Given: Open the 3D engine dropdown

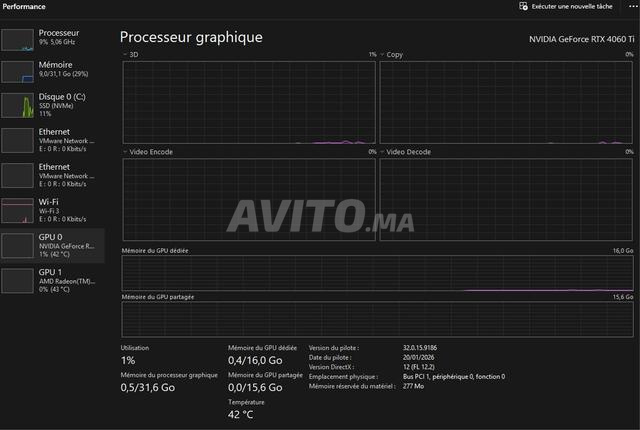Looking at the screenshot, I should pos(131,55).
